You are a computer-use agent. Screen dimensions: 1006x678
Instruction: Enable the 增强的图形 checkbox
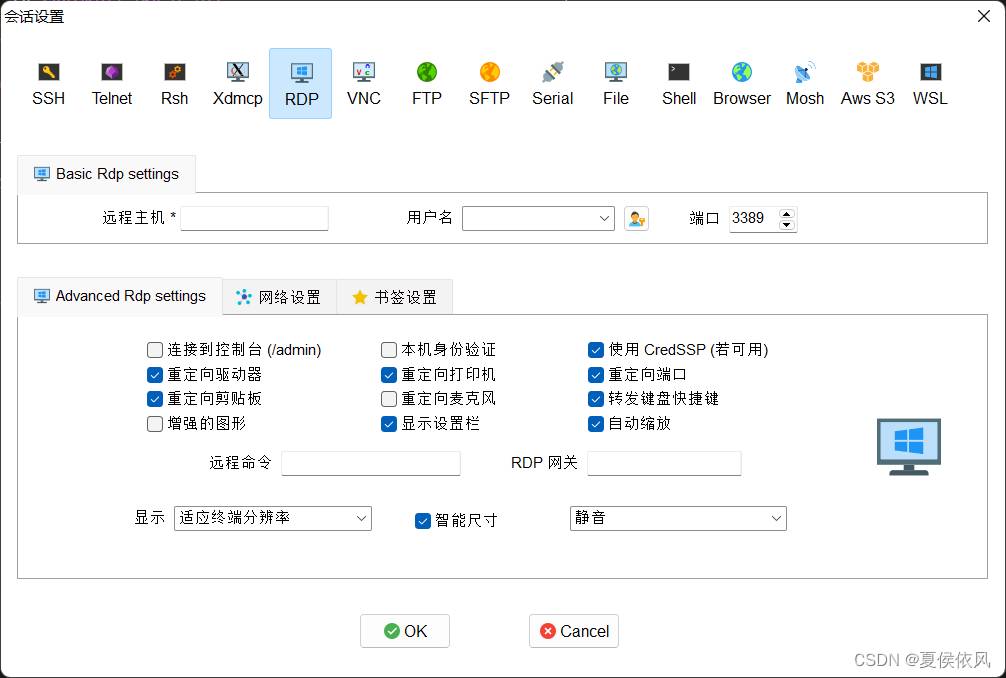click(155, 424)
